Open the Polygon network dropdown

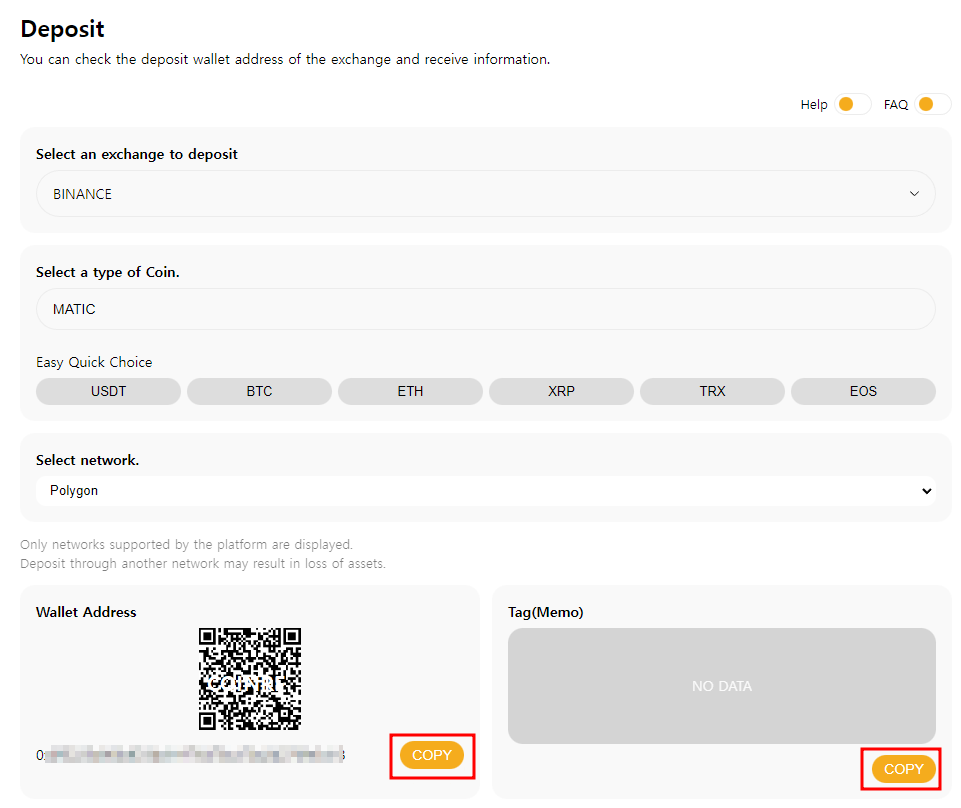coord(485,491)
